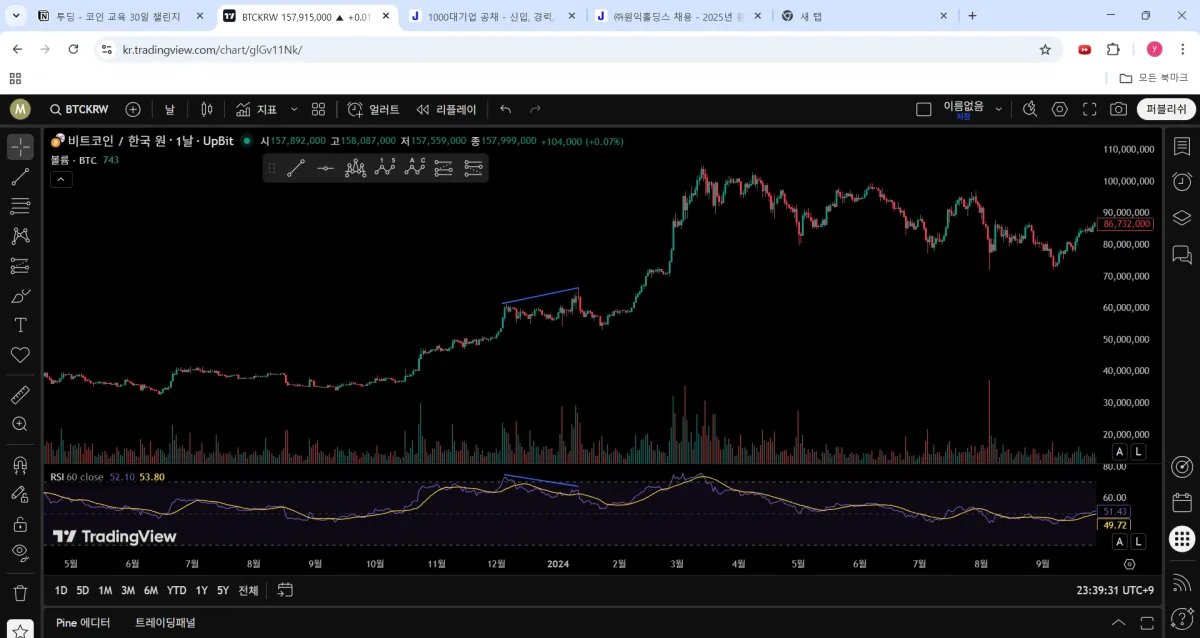Open the object tree layers icon
Image resolution: width=1200 pixels, height=638 pixels.
tap(1182, 218)
